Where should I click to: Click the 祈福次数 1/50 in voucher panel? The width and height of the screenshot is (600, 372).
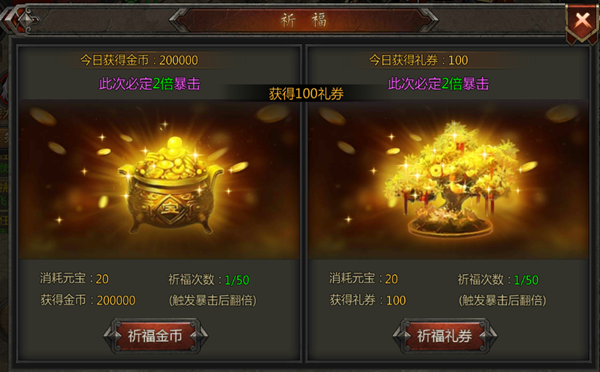click(498, 280)
